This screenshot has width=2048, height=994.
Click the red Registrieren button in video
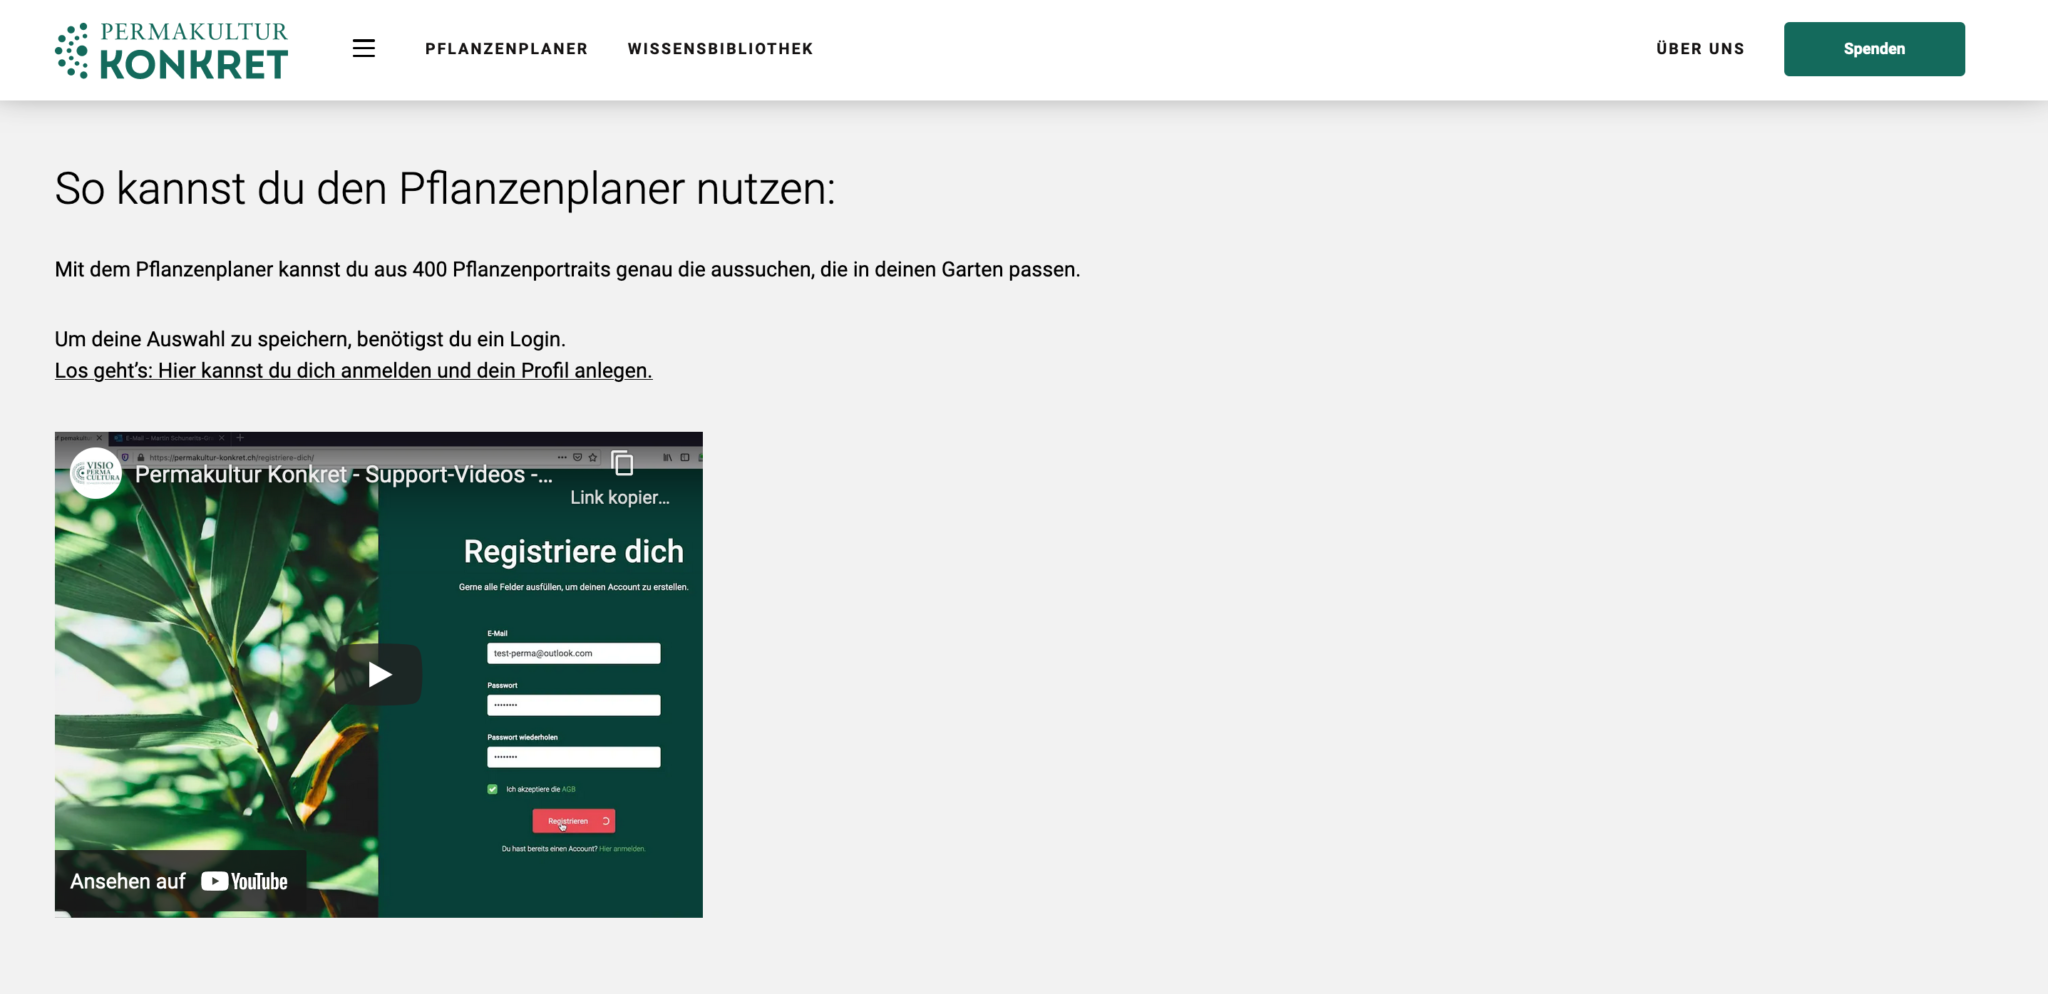pos(573,821)
